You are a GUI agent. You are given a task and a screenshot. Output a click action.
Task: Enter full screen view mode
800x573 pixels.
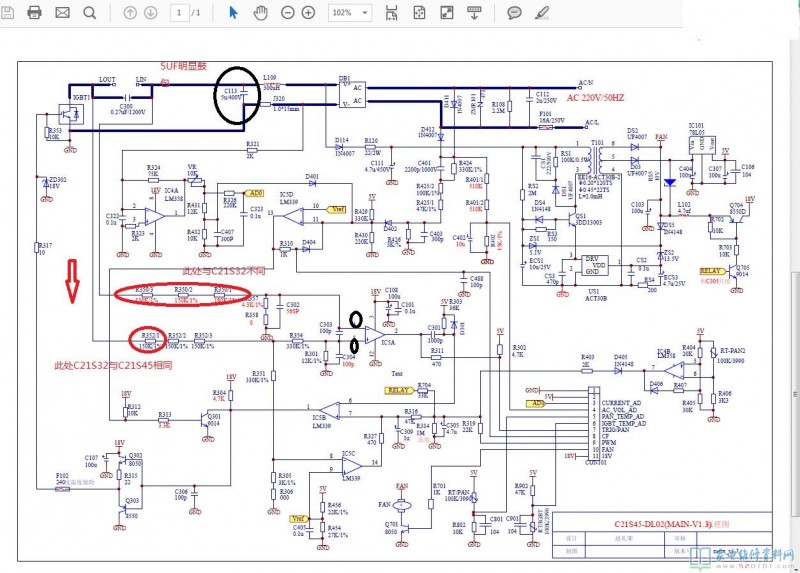(446, 12)
